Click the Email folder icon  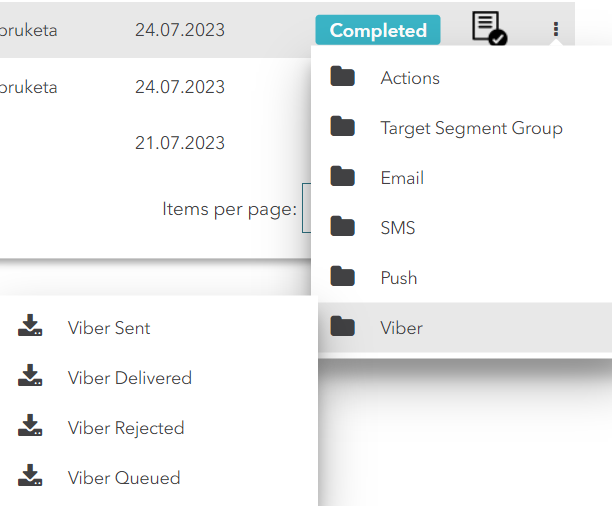343,177
